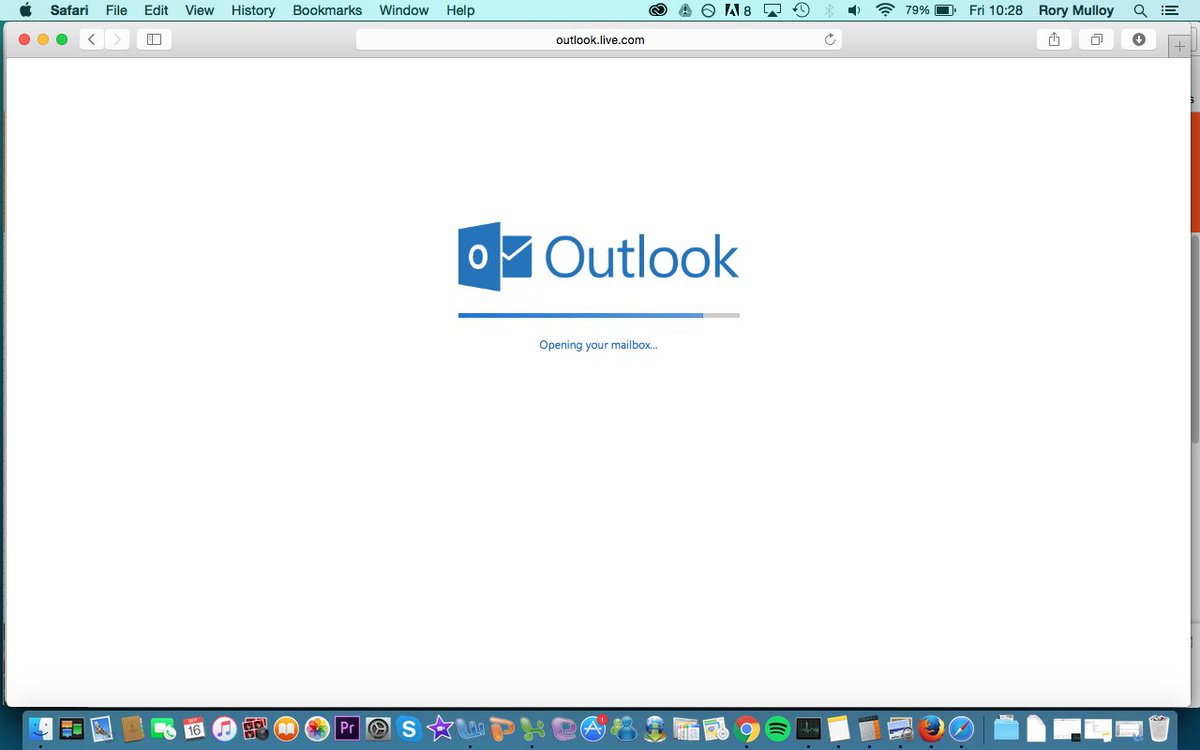This screenshot has height=750, width=1200.
Task: Open Activity Monitor in the Dock
Action: tap(808, 728)
